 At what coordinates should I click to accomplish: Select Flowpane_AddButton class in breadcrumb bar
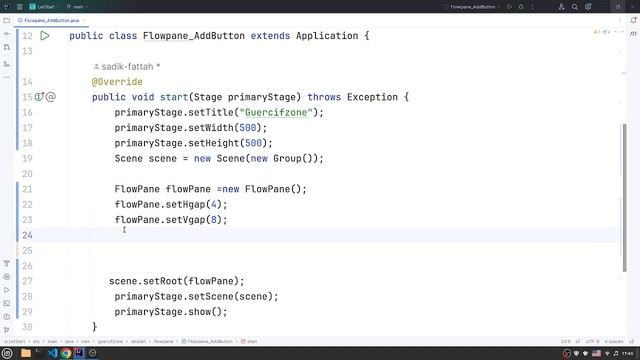207,341
